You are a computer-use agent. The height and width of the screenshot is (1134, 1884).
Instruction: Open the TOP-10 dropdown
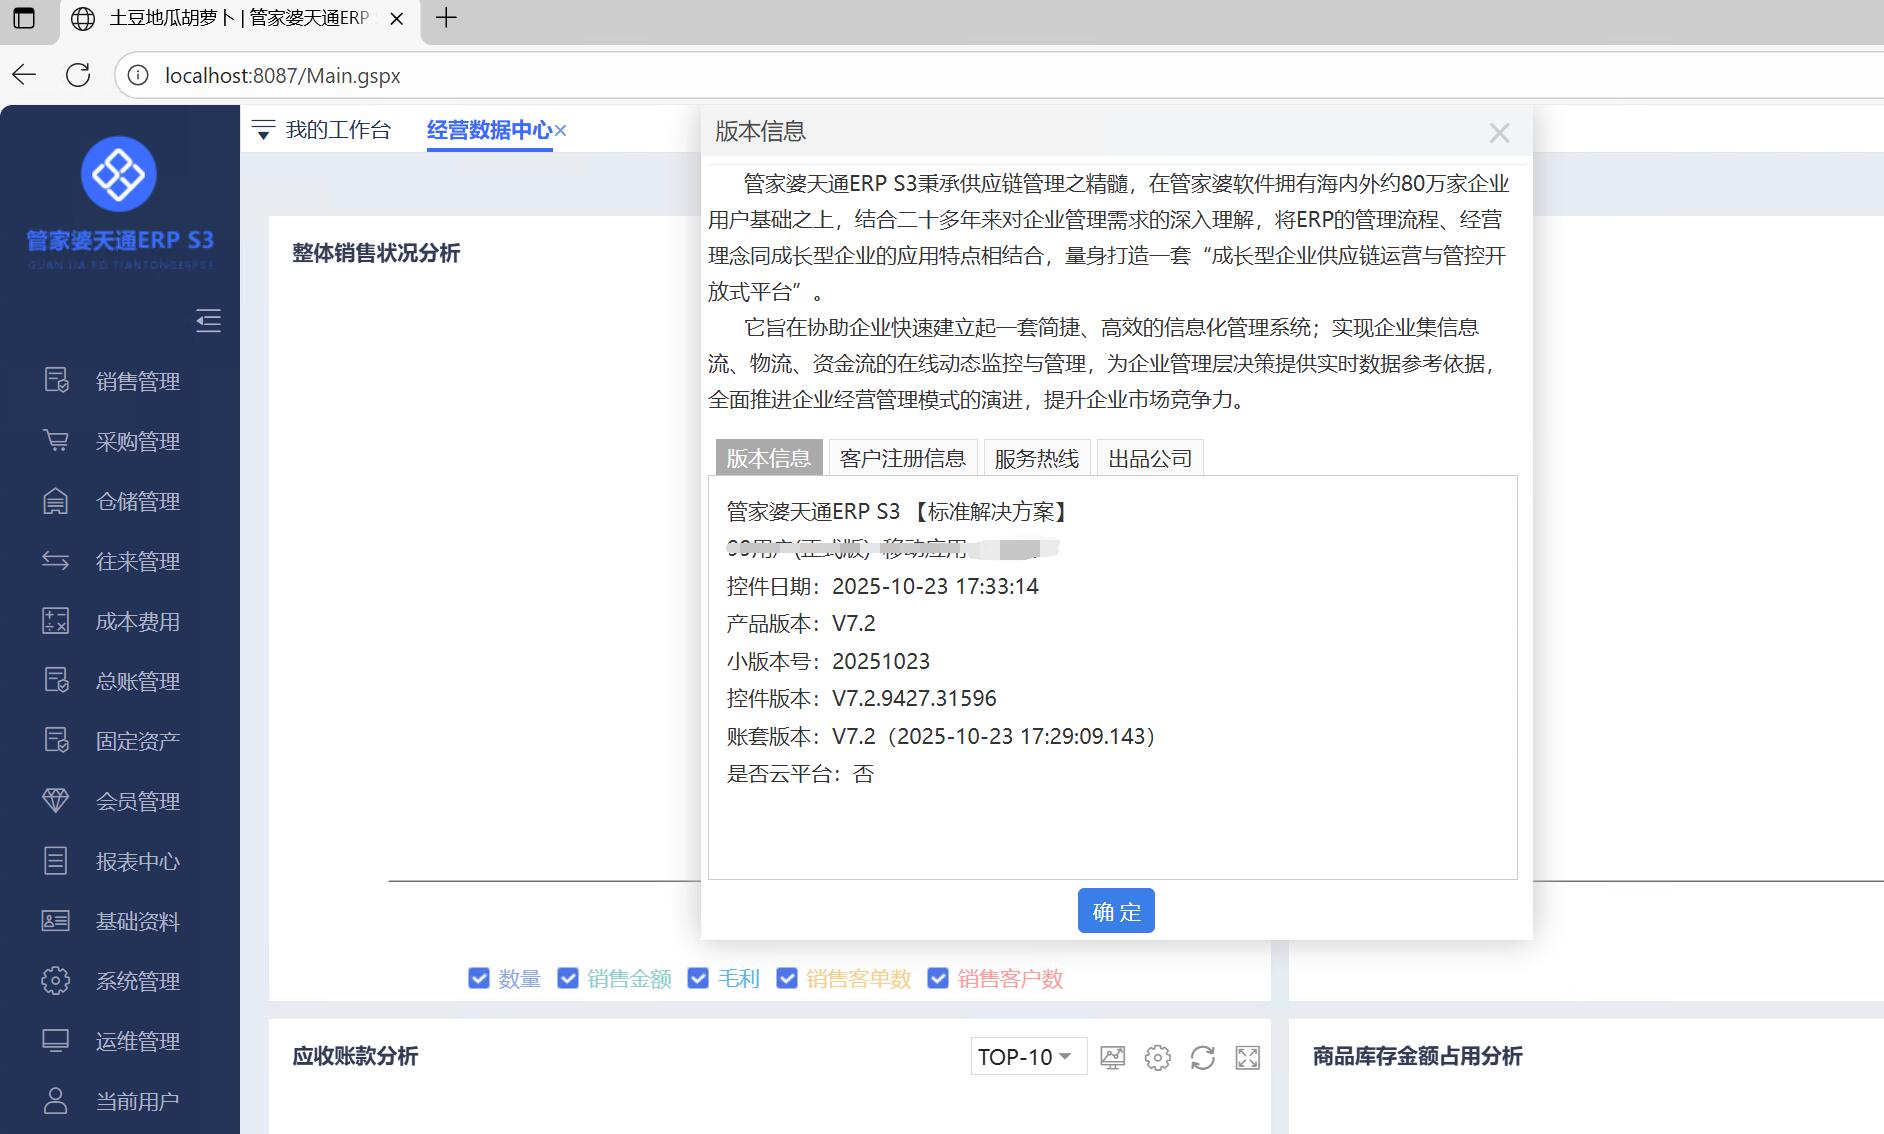coord(1027,1057)
